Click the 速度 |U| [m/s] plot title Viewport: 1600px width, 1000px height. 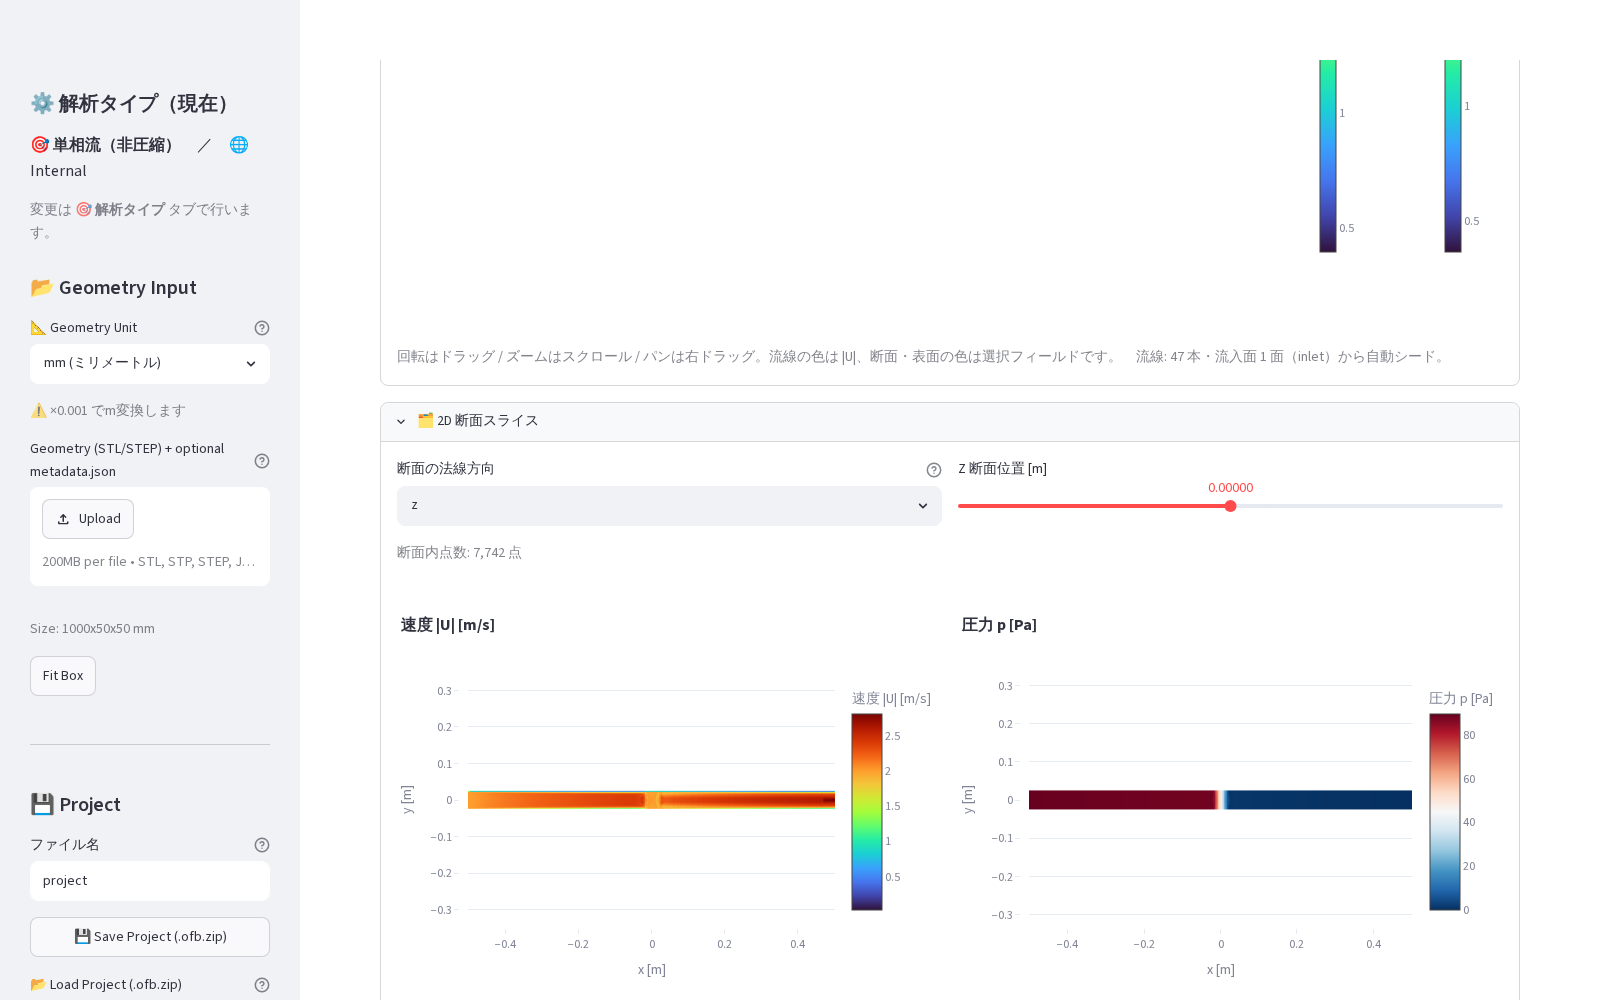coord(448,625)
